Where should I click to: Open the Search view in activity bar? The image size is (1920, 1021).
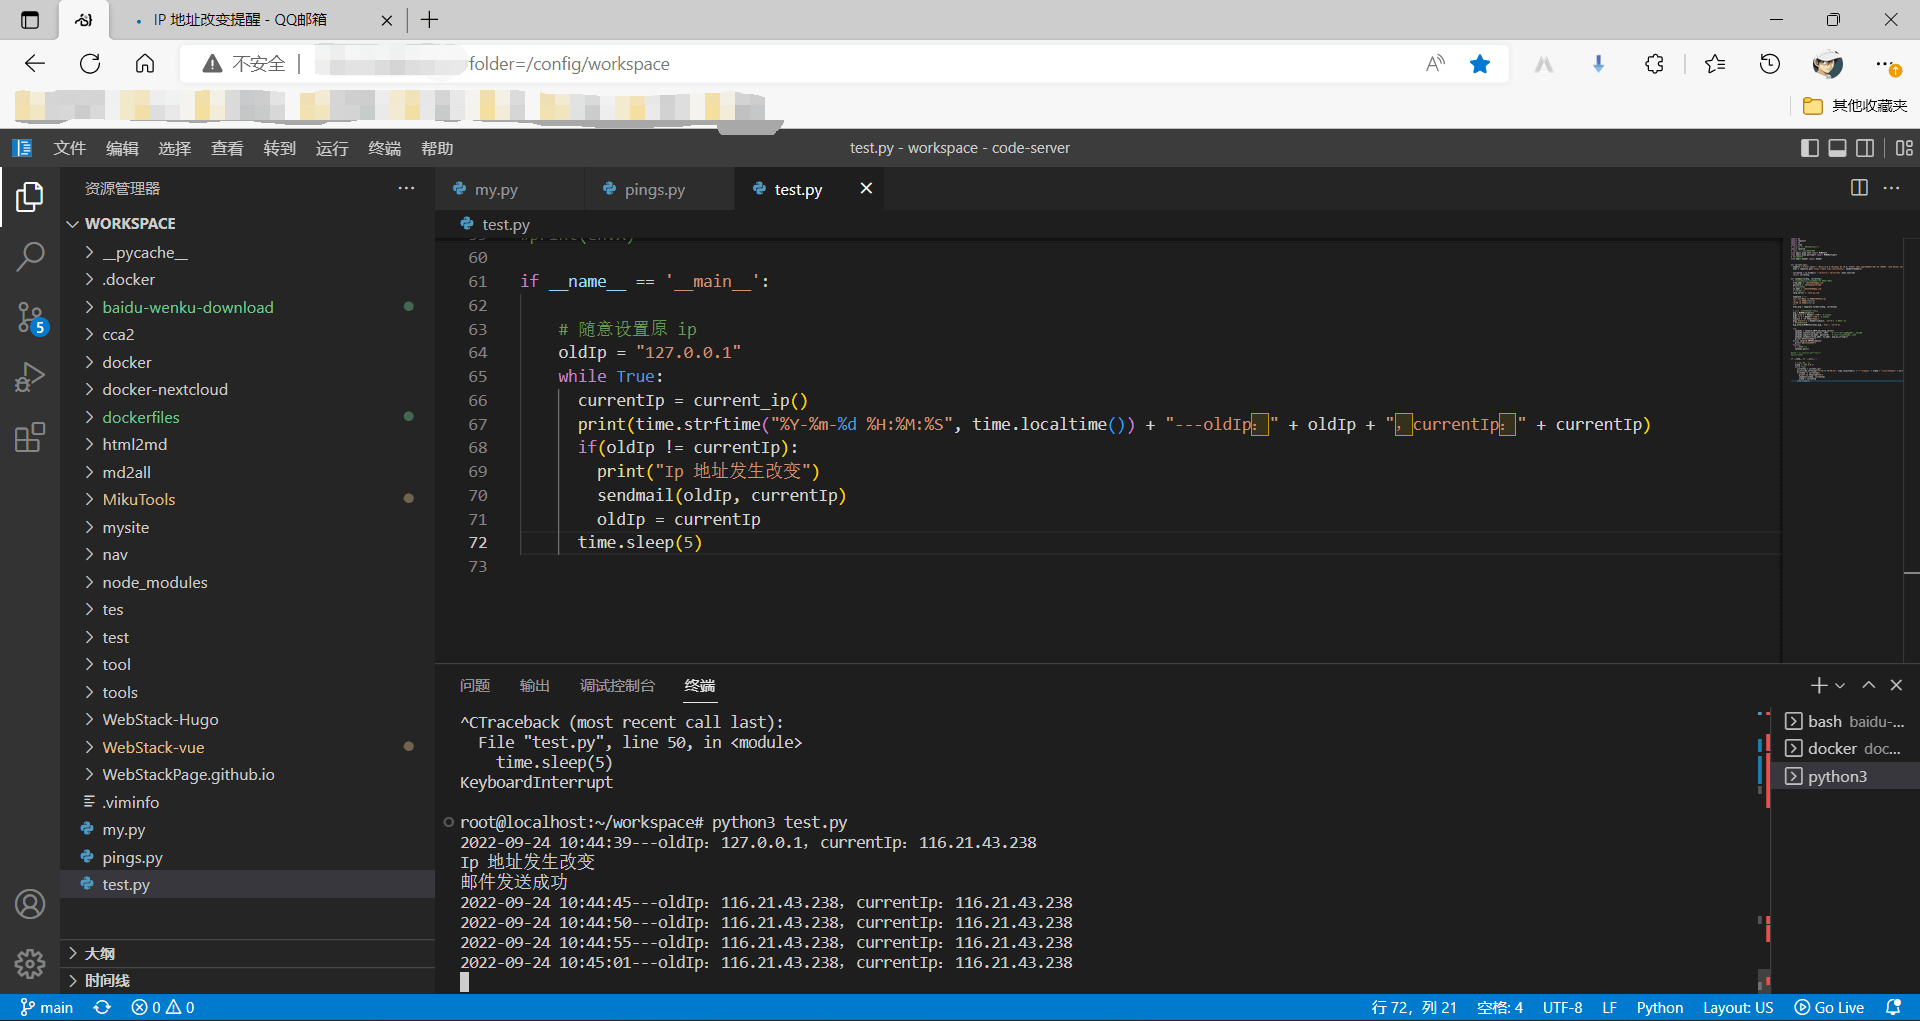tap(30, 257)
